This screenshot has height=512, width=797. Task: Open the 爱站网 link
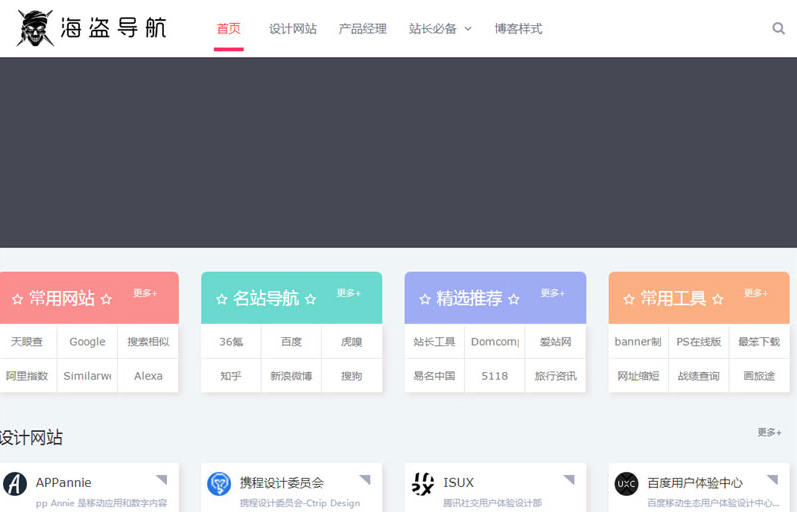tap(556, 342)
